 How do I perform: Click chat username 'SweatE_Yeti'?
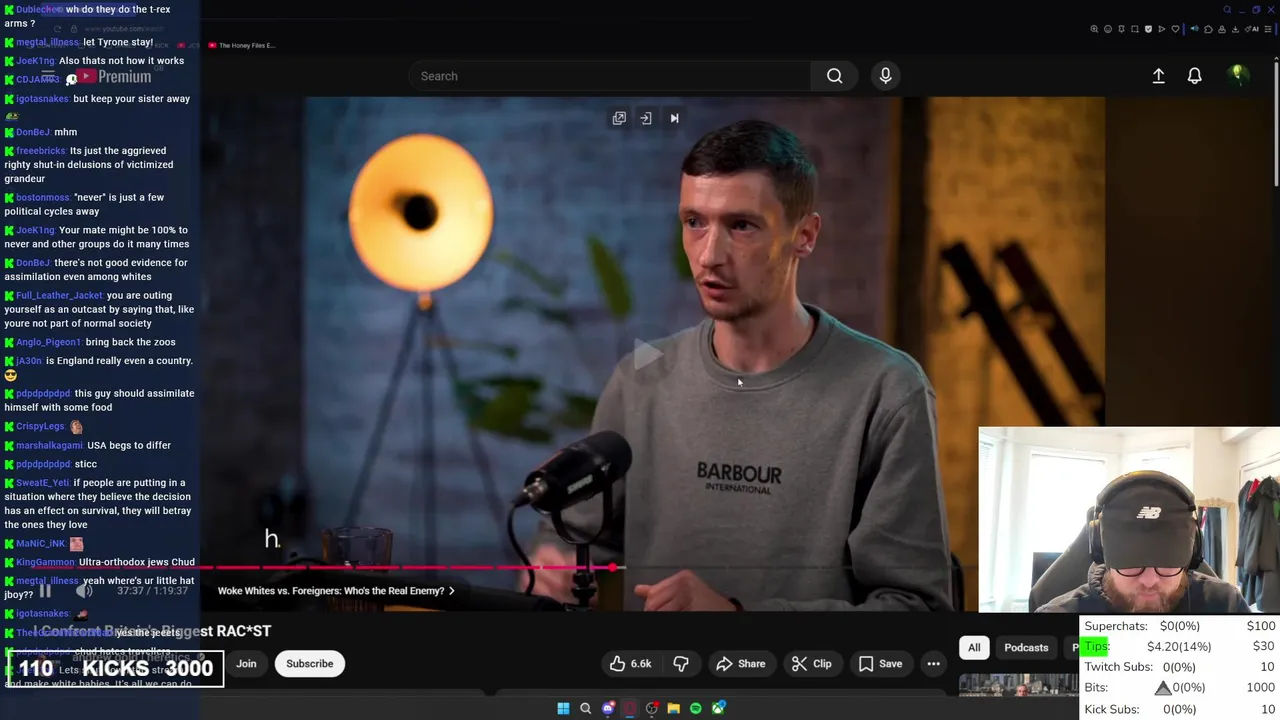[42, 483]
